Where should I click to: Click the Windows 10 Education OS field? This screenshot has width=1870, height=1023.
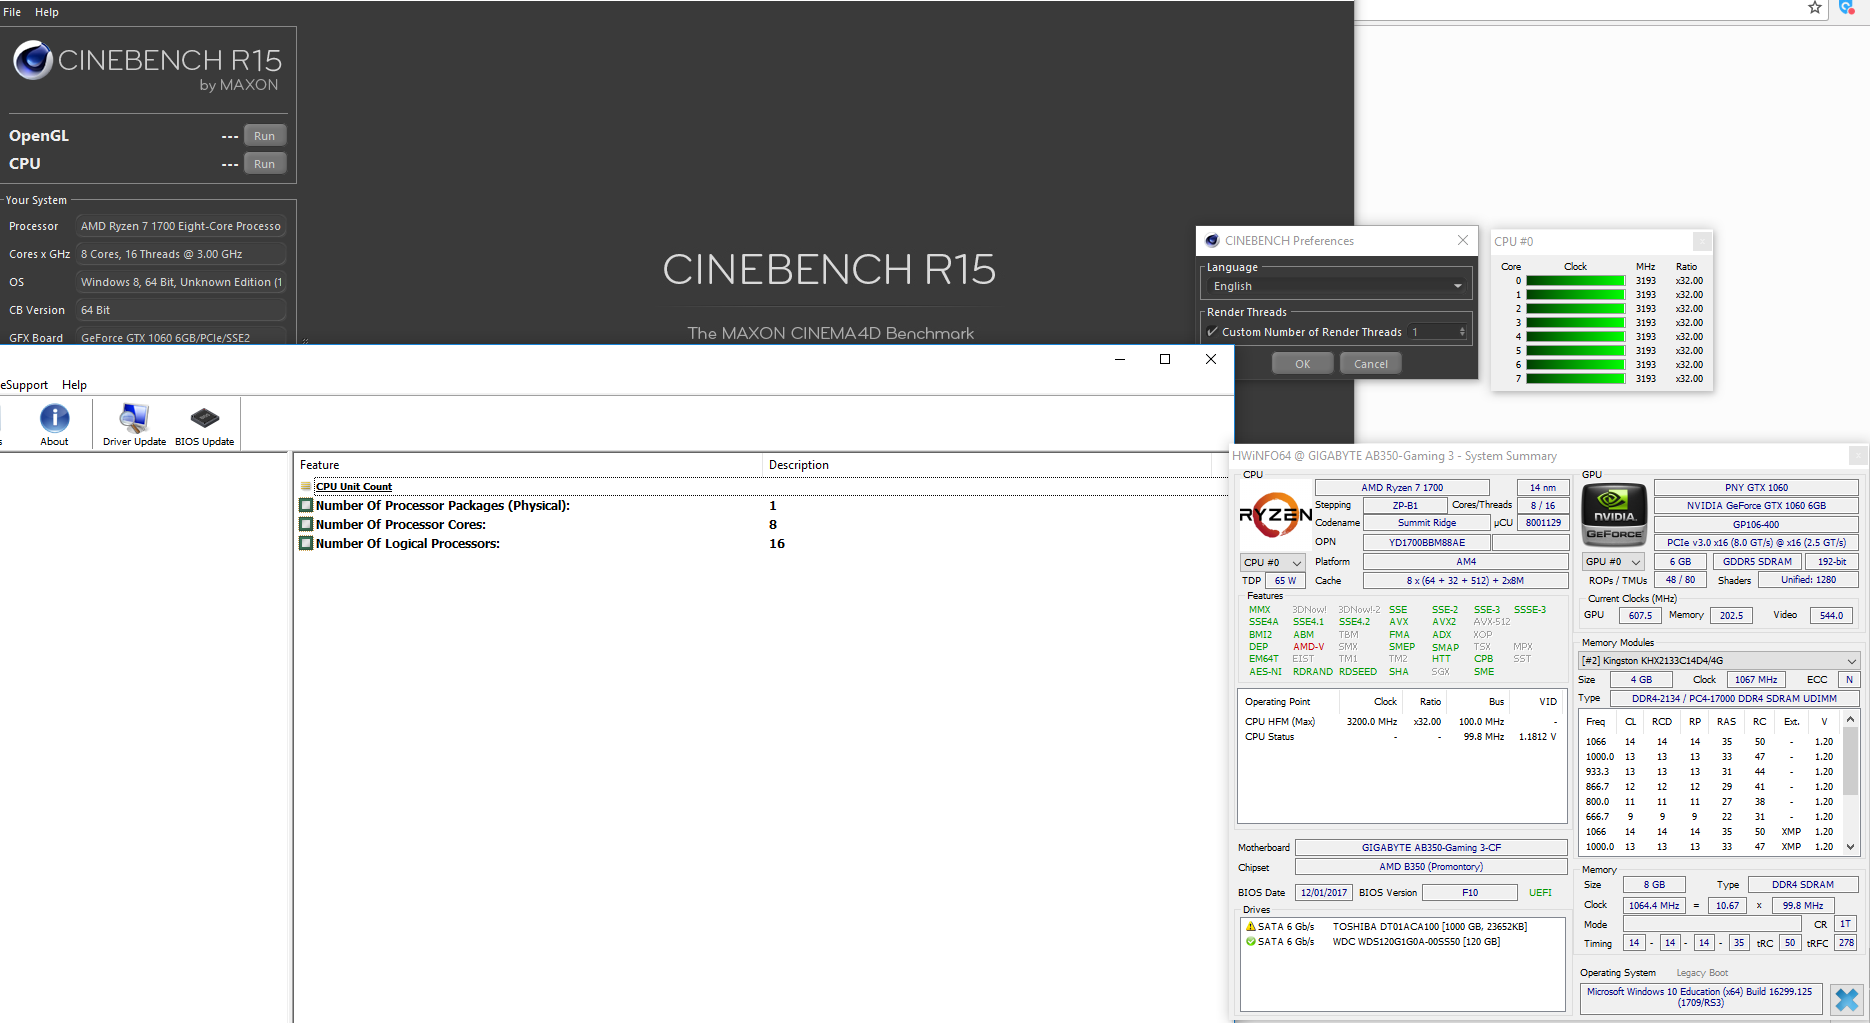tap(1700, 997)
